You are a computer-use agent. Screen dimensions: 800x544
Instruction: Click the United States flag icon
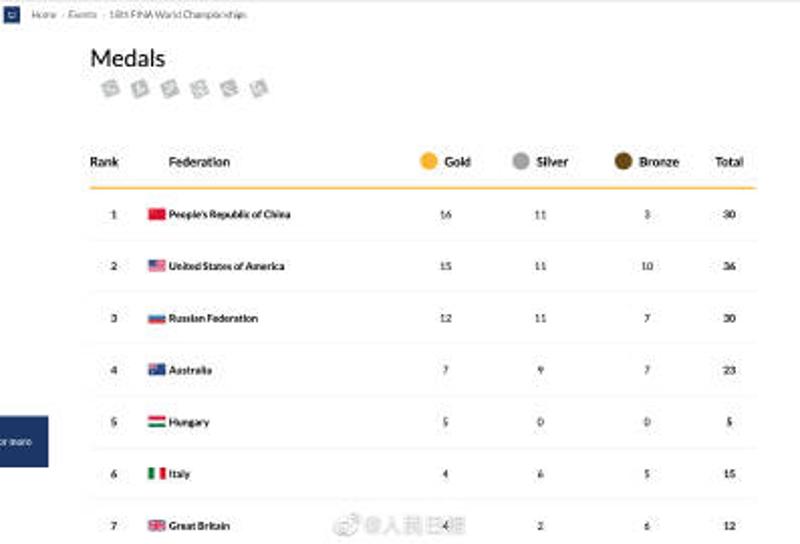(x=156, y=266)
